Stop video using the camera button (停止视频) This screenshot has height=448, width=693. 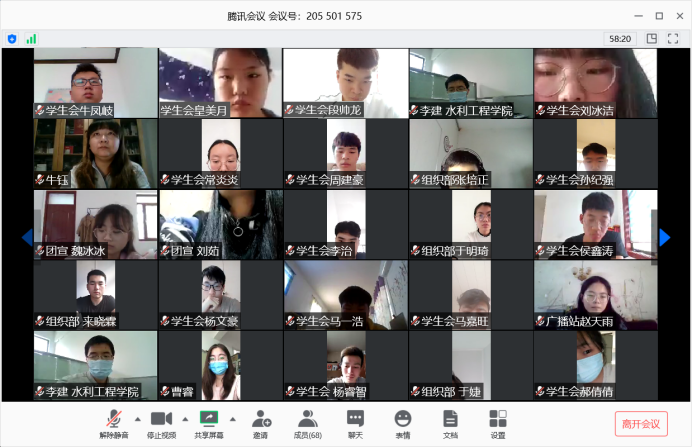(161, 423)
